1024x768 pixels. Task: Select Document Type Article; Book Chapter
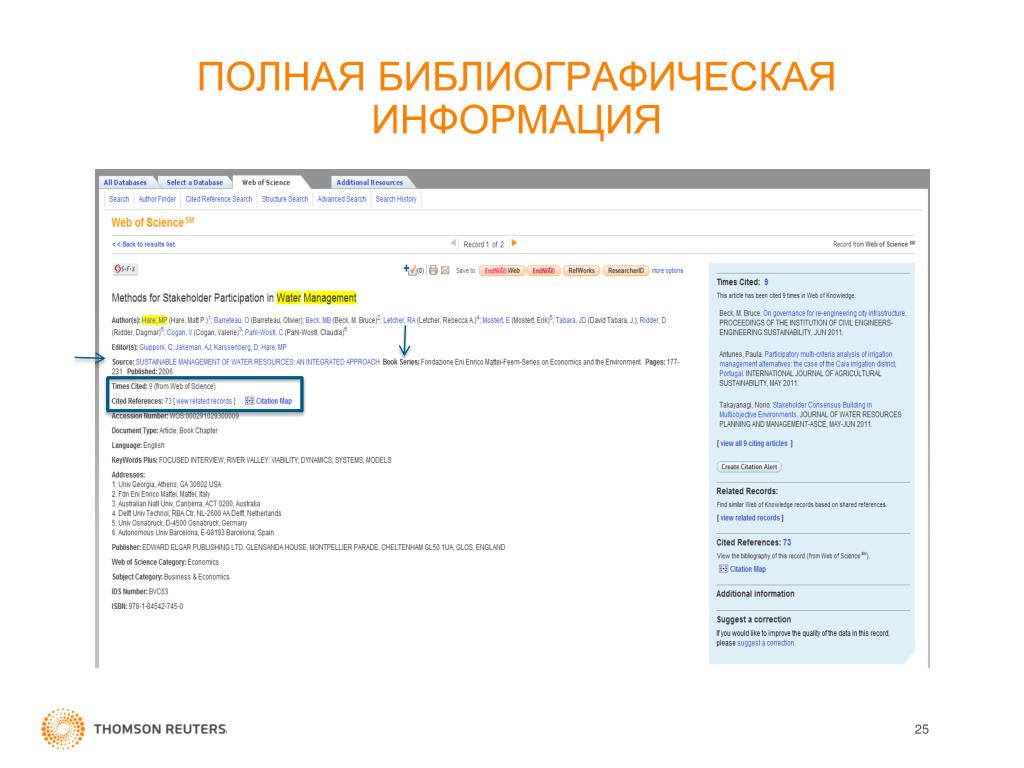coord(165,431)
